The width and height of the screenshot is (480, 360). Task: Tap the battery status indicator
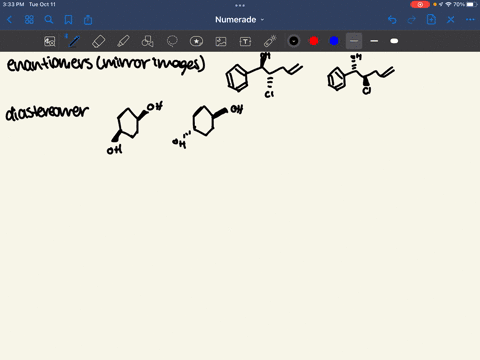(472, 4)
